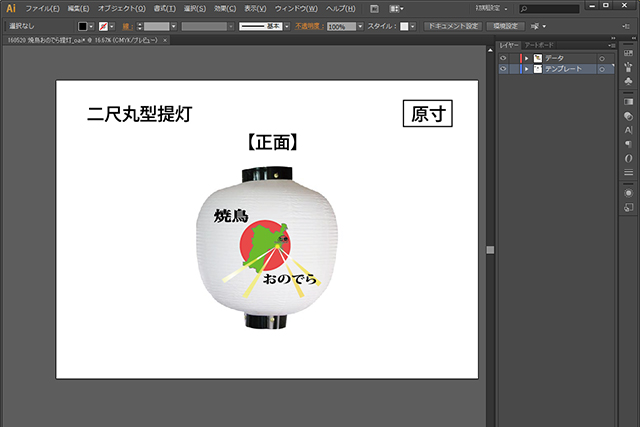Image resolution: width=640 pixels, height=427 pixels.
Task: Open the Gradient panel icon
Action: [629, 102]
